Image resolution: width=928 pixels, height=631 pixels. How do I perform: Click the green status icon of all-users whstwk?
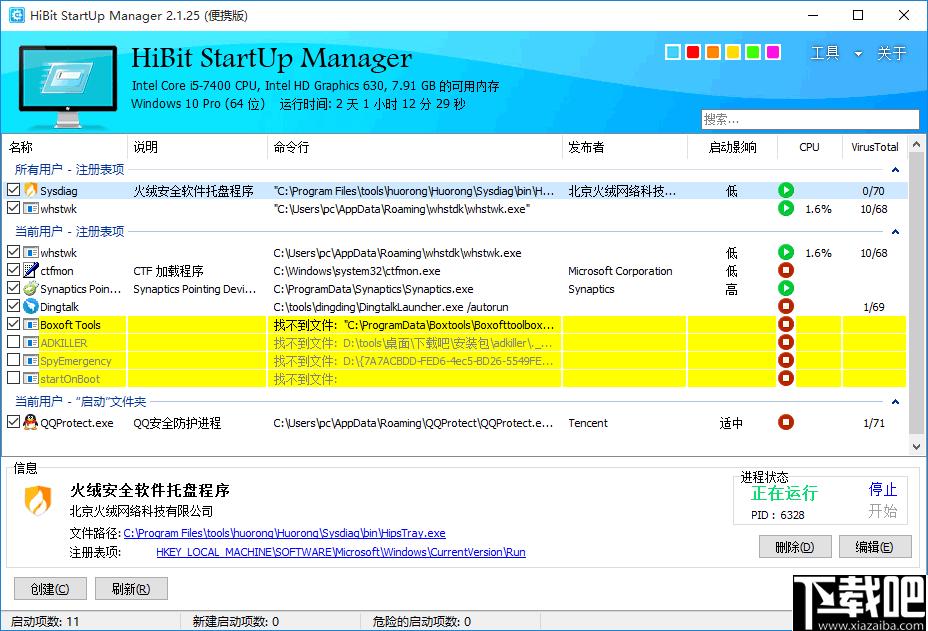[x=785, y=208]
